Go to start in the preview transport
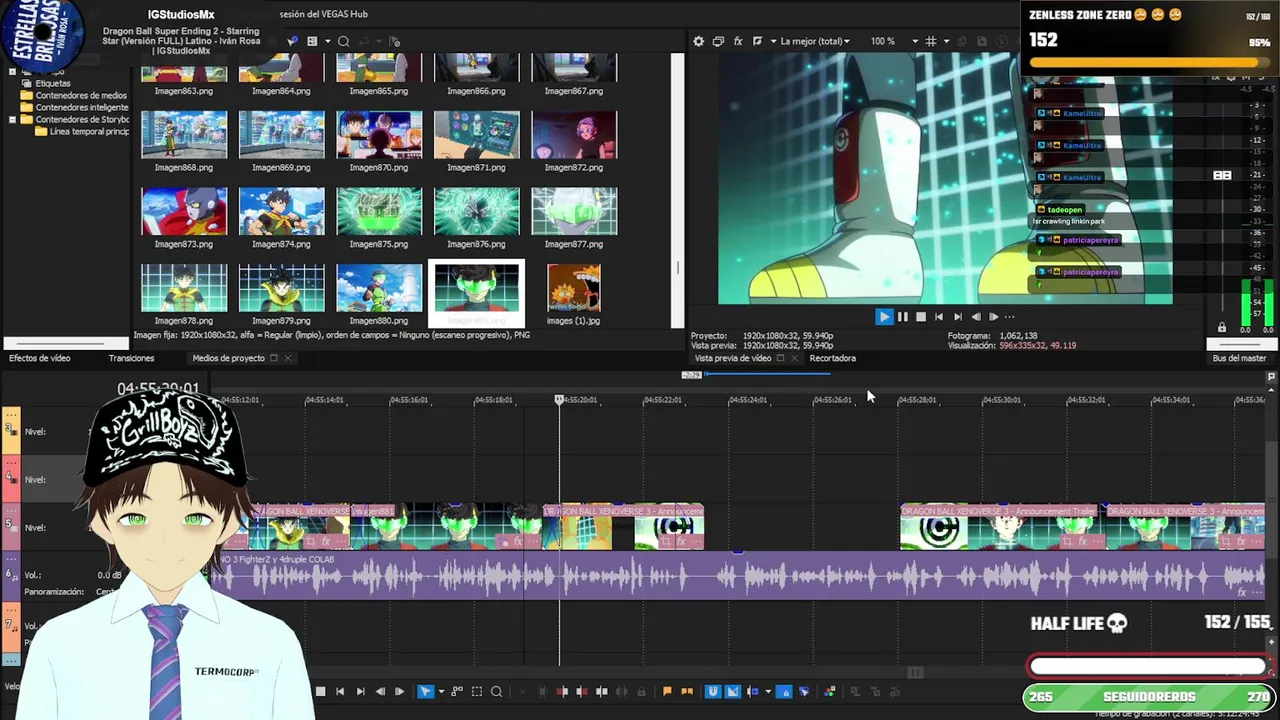This screenshot has height=720, width=1280. (x=939, y=316)
